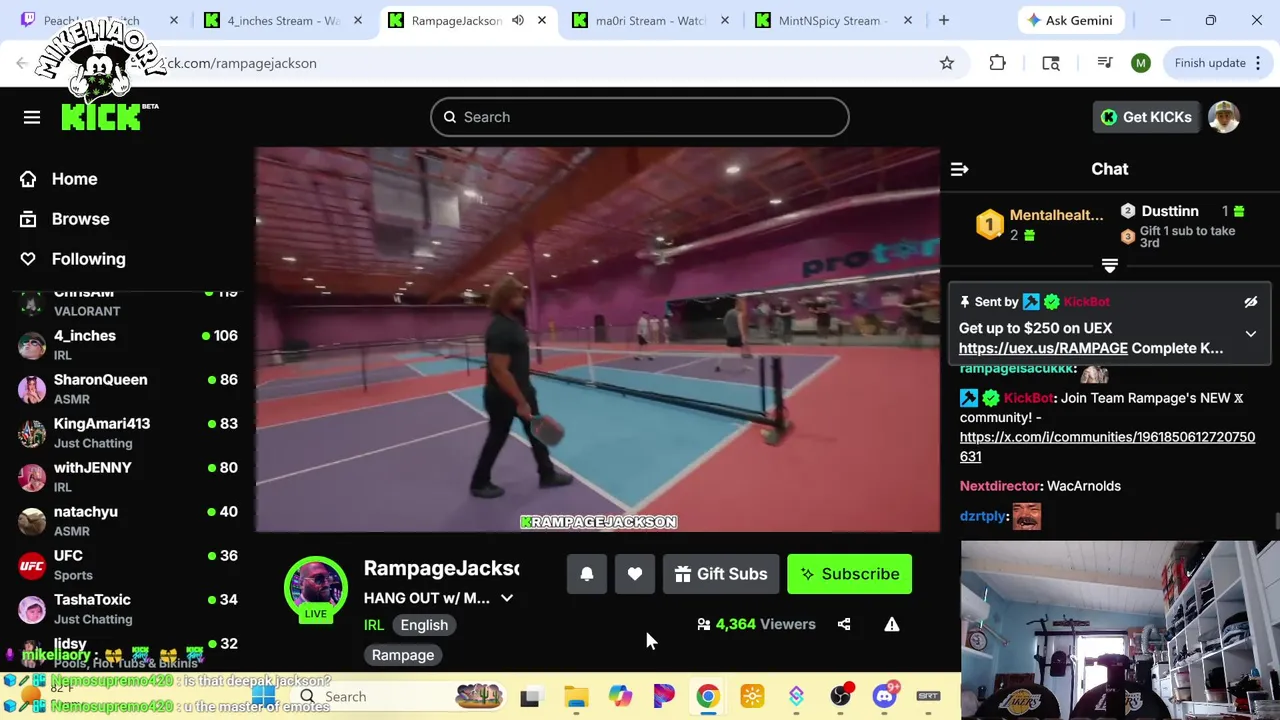The height and width of the screenshot is (720, 1280).
Task: Open Task View in the taskbar
Action: pos(530,697)
